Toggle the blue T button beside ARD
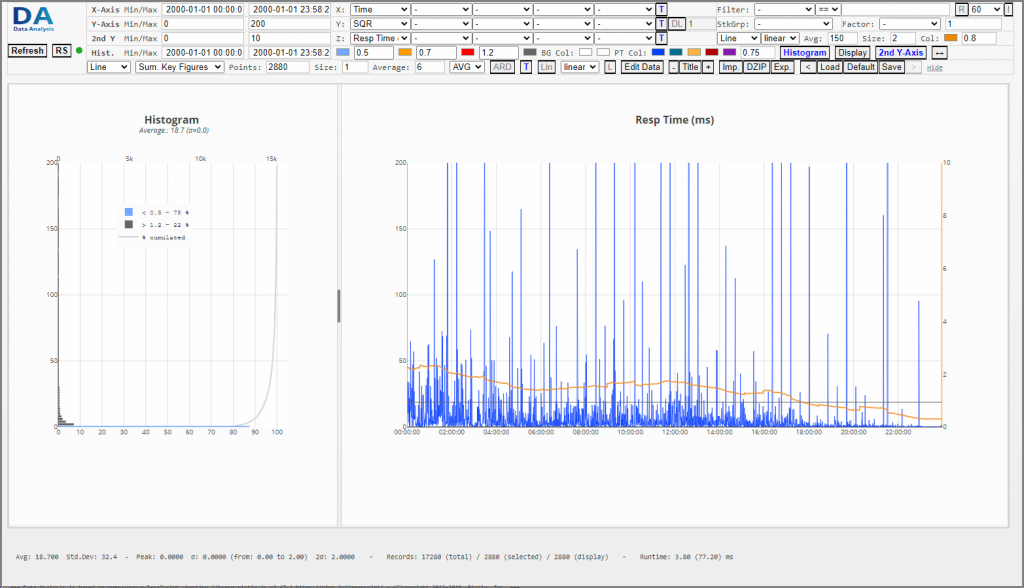 pyautogui.click(x=526, y=67)
